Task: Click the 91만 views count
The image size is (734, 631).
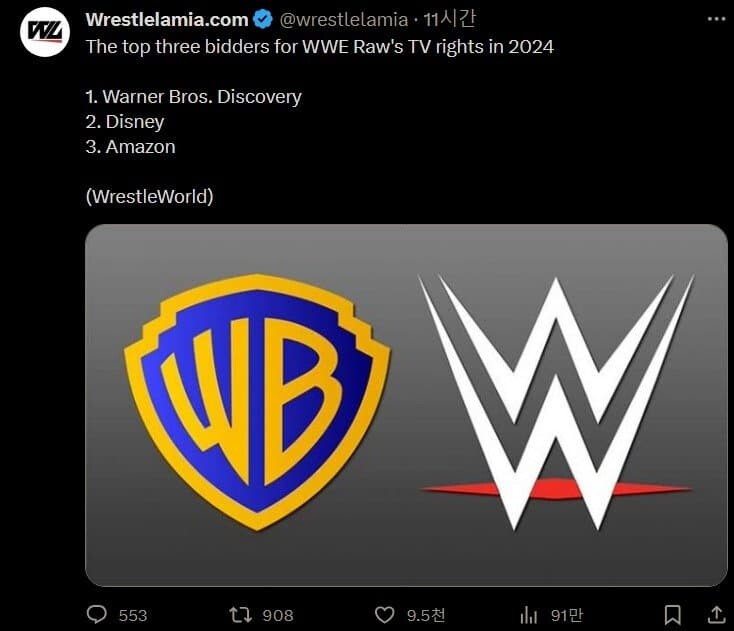Action: [x=566, y=615]
